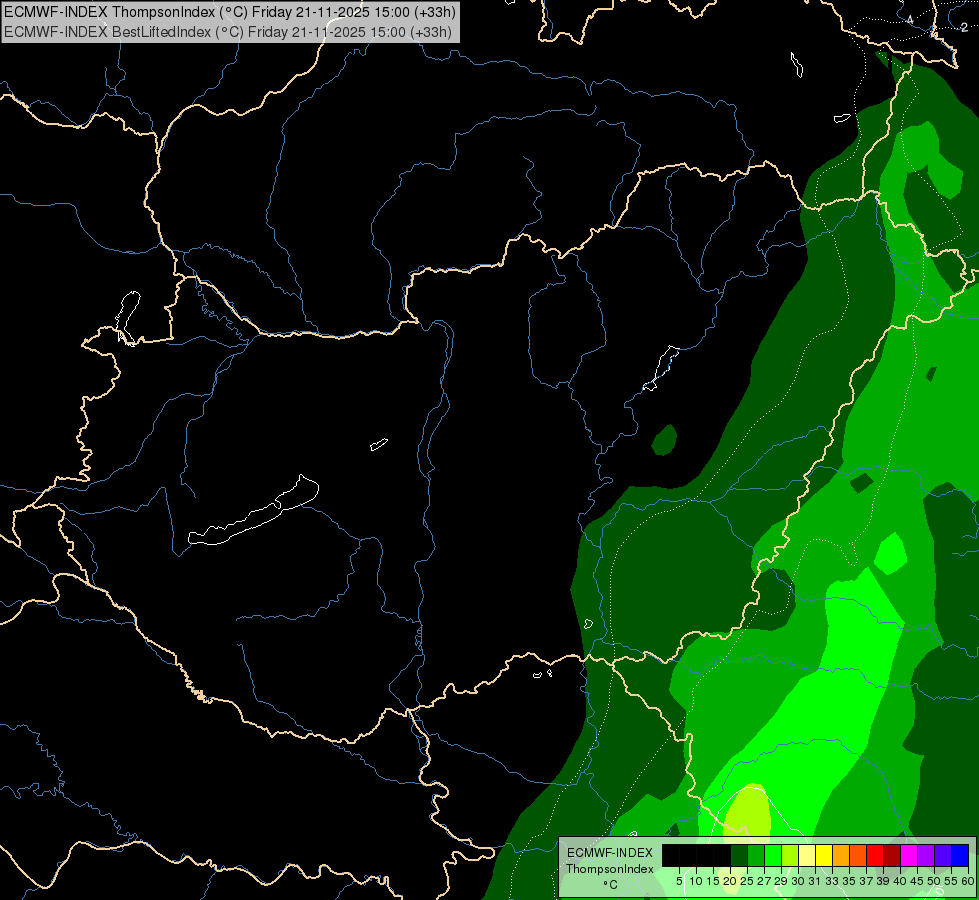Select the pale yellow 30–31 legend swatch
This screenshot has width=979, height=900.
(807, 855)
